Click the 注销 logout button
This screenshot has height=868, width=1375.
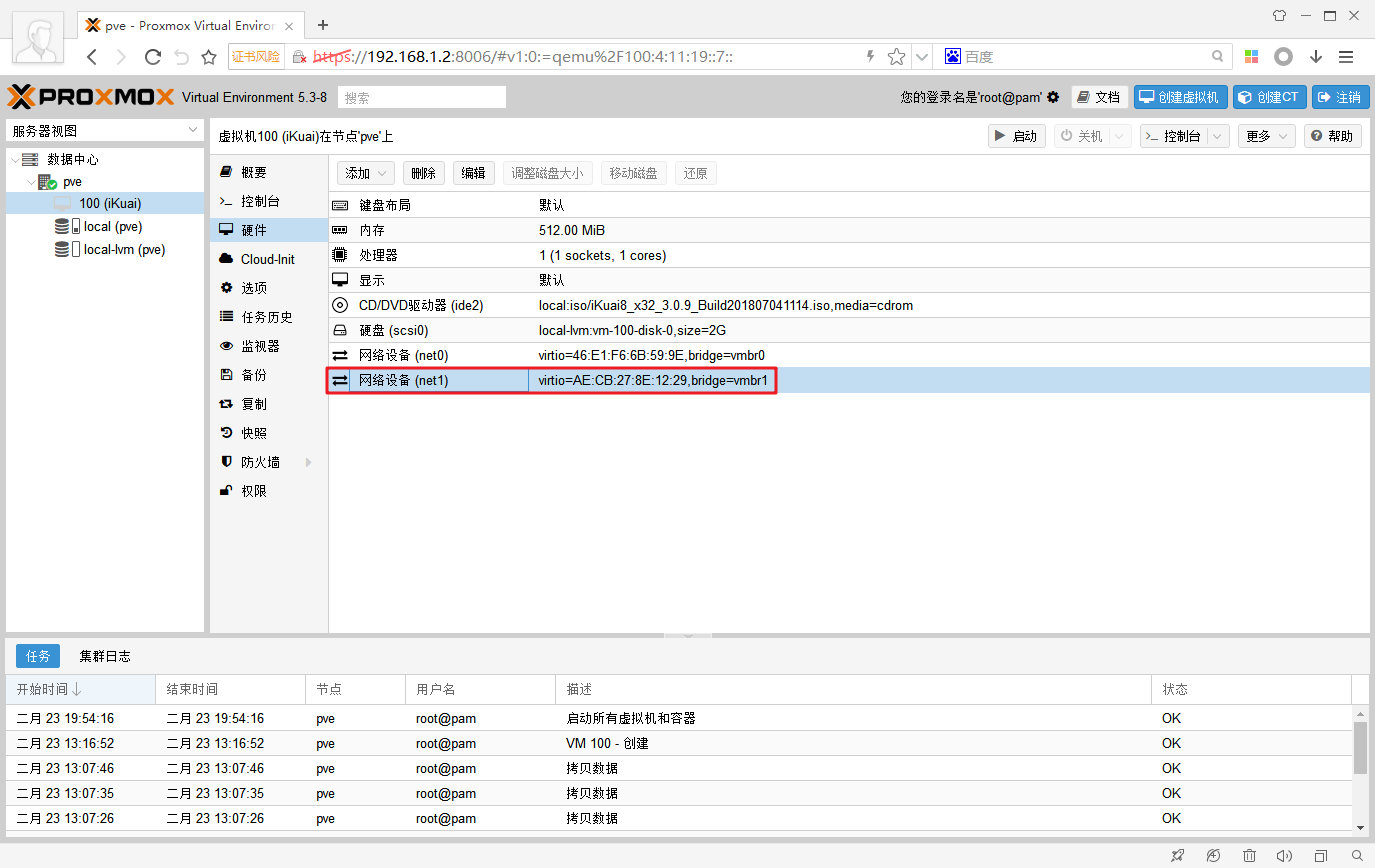(x=1340, y=97)
